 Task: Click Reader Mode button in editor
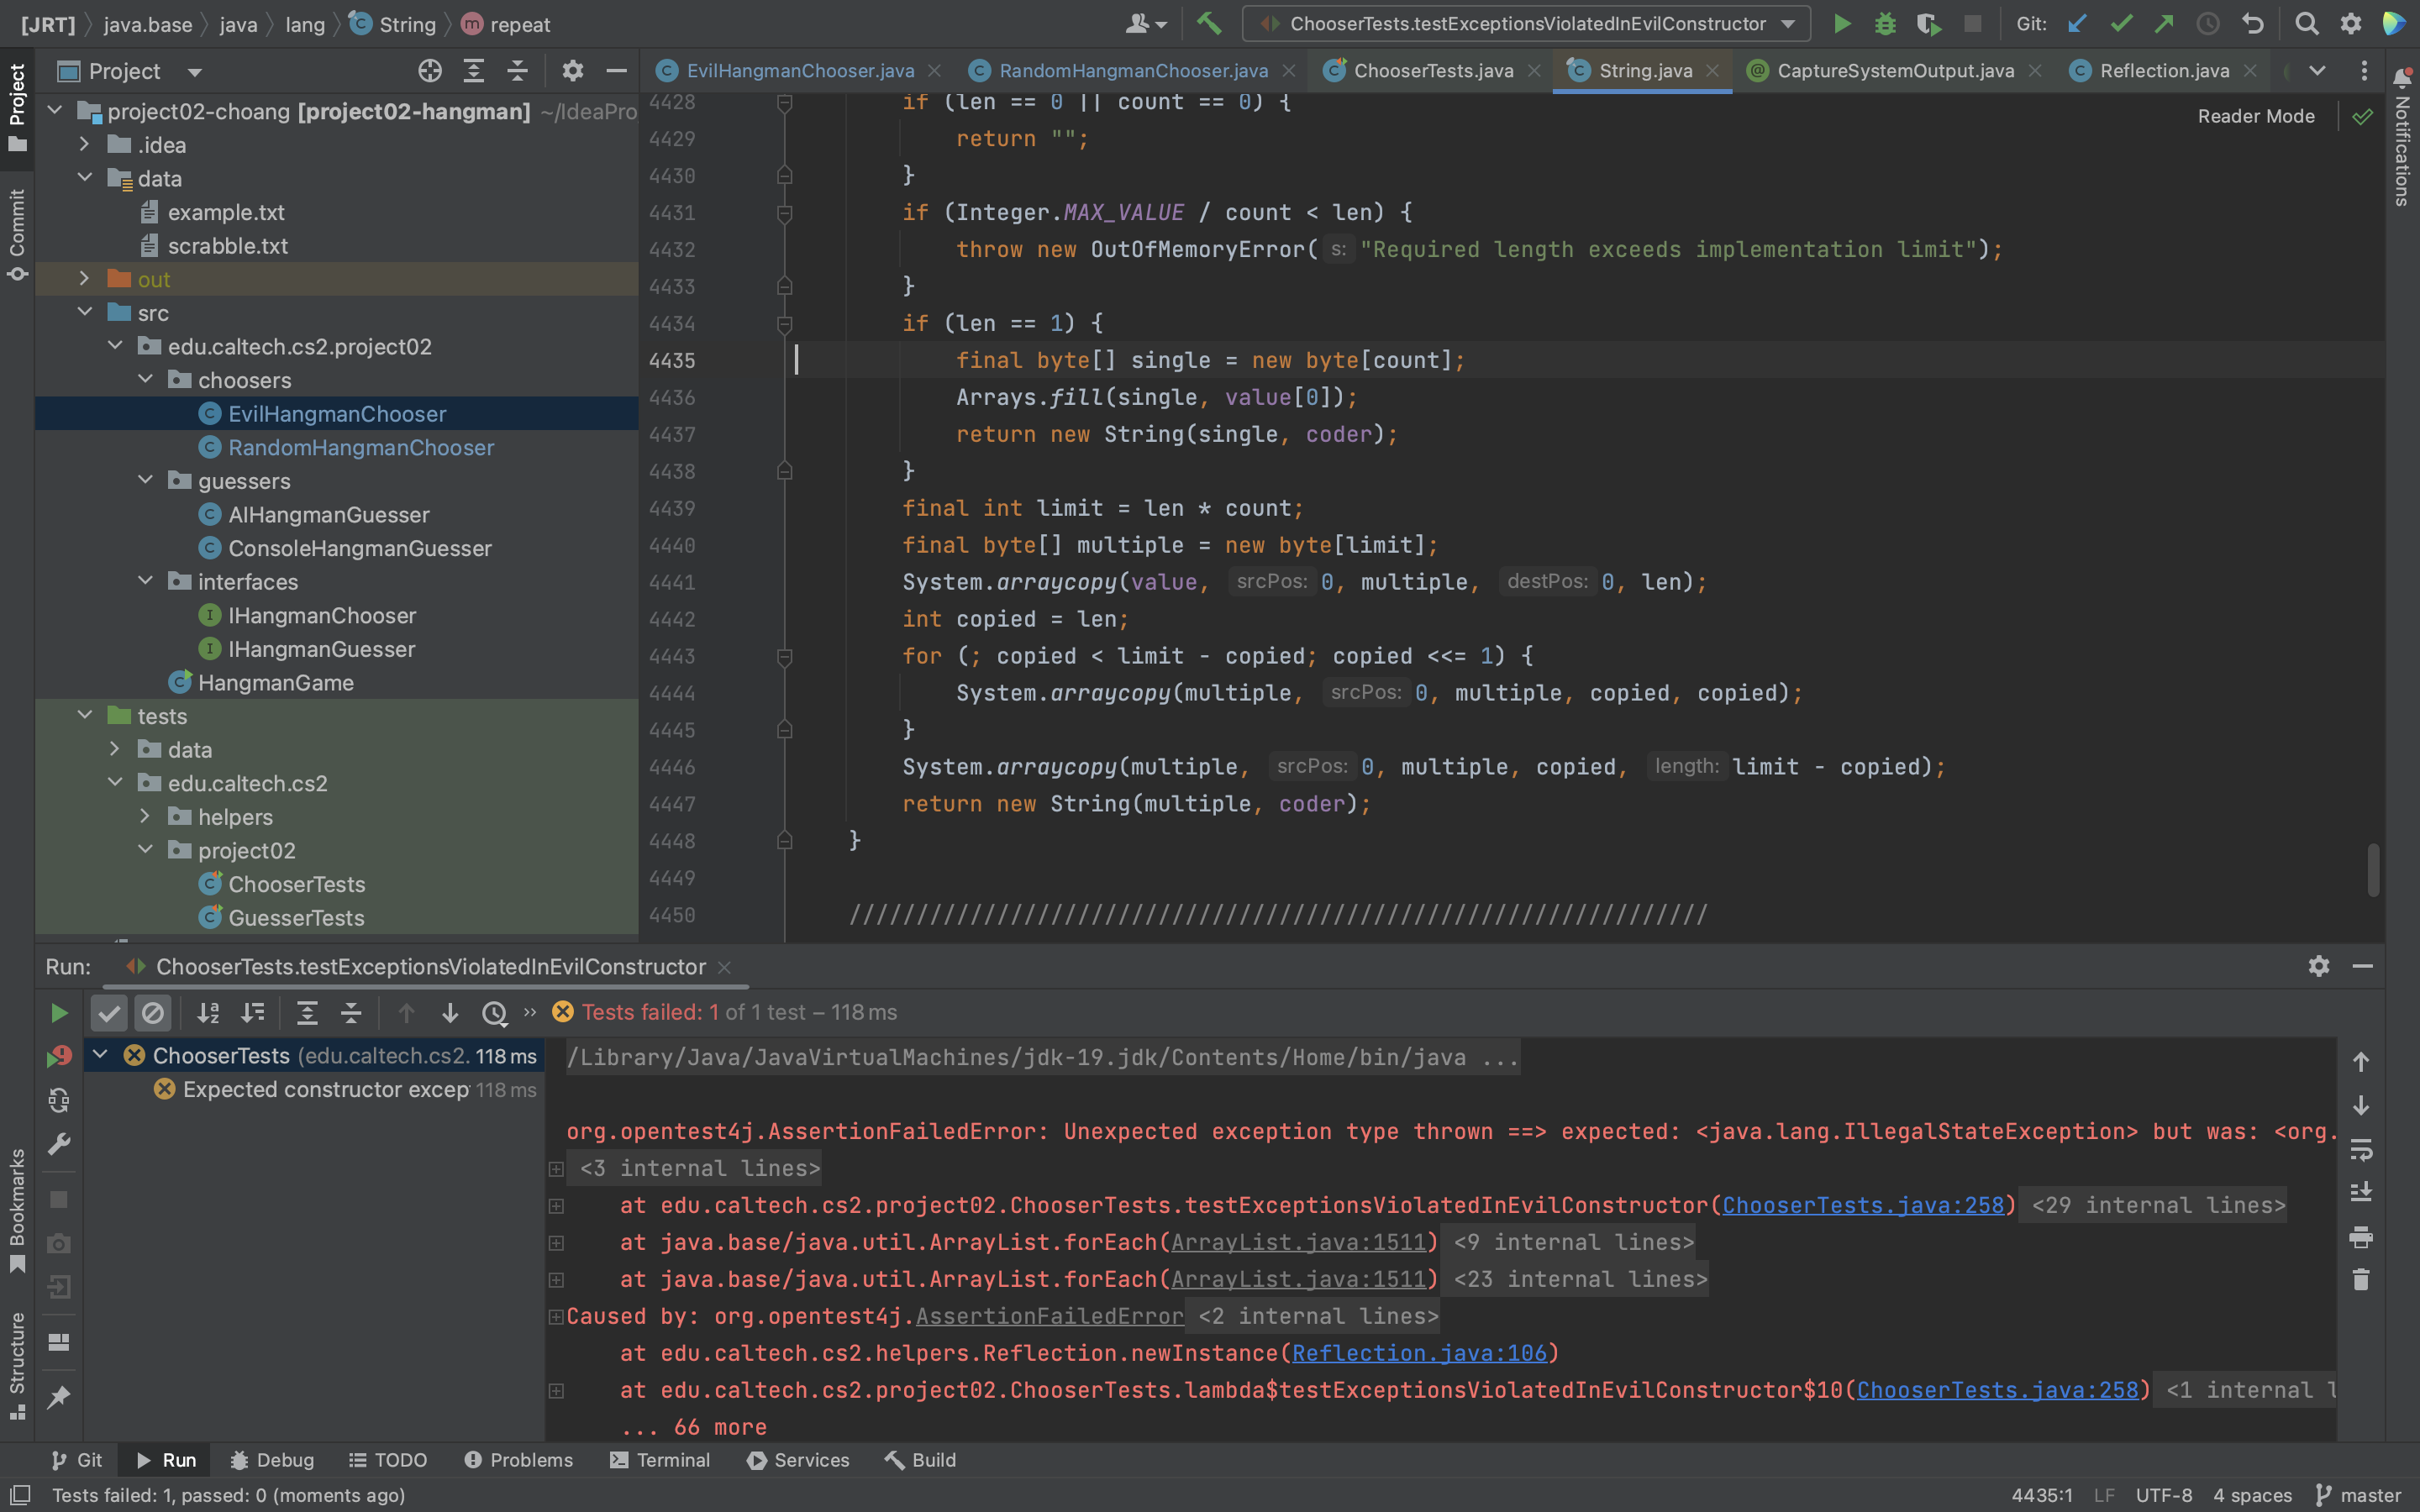pyautogui.click(x=2255, y=116)
